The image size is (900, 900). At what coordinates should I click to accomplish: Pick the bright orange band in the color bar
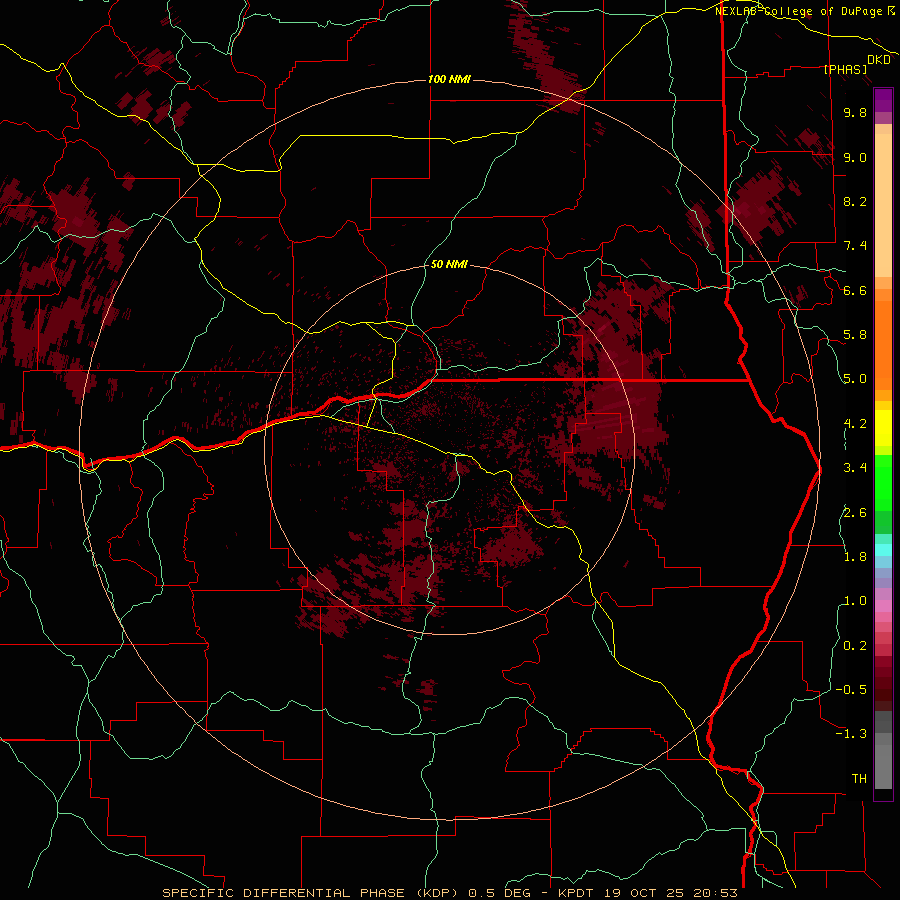click(883, 346)
